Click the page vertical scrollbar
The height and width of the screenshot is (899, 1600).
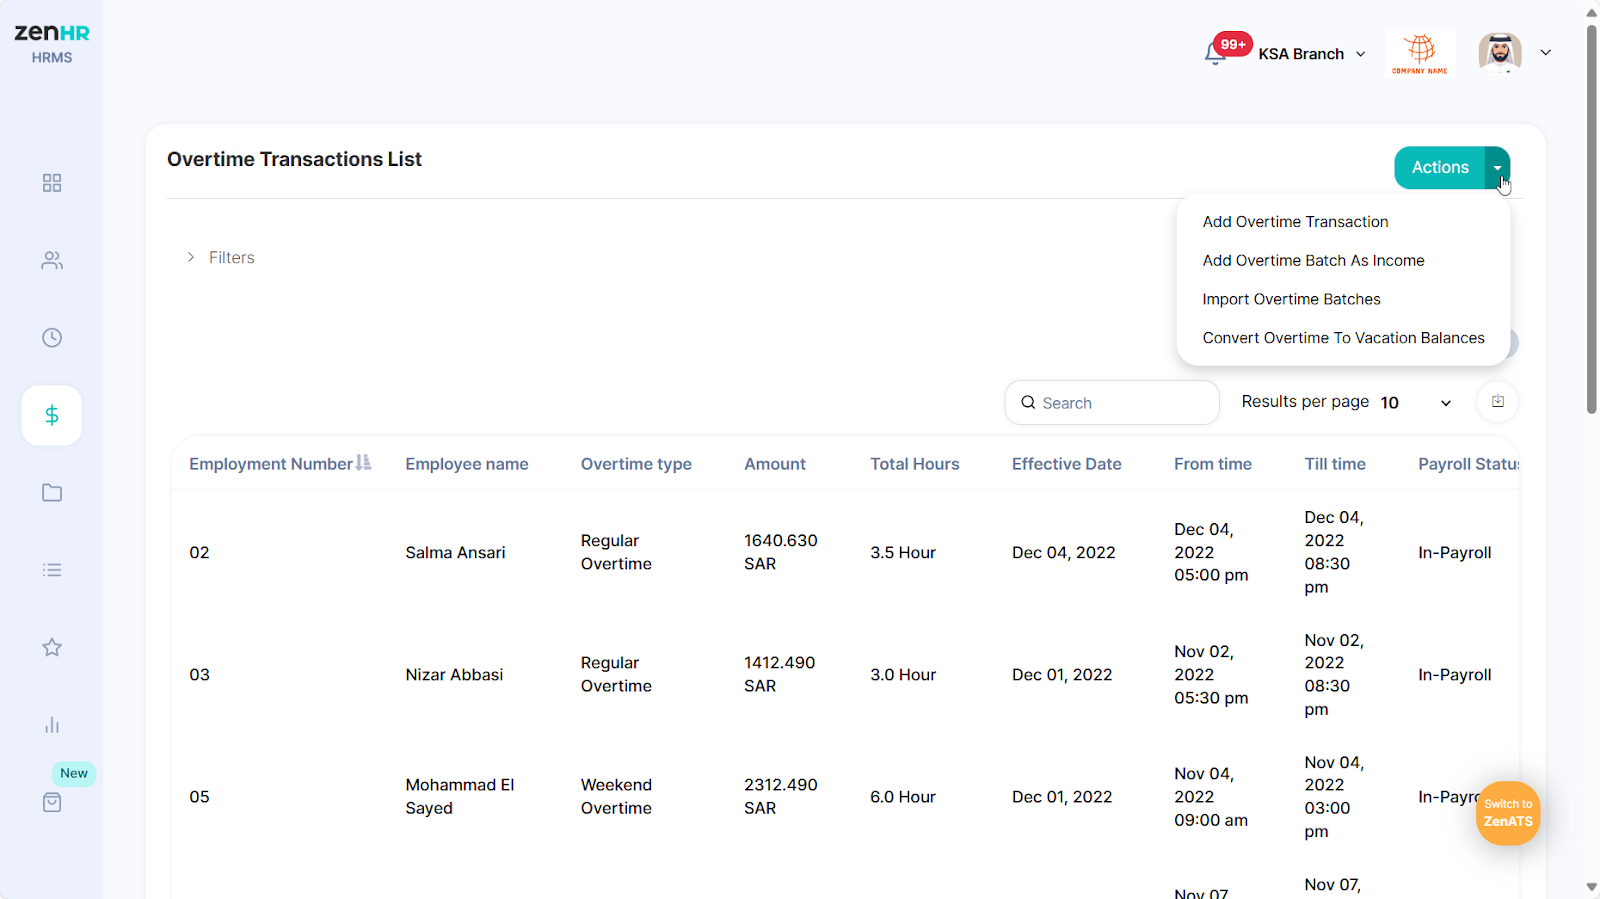coord(1592,220)
